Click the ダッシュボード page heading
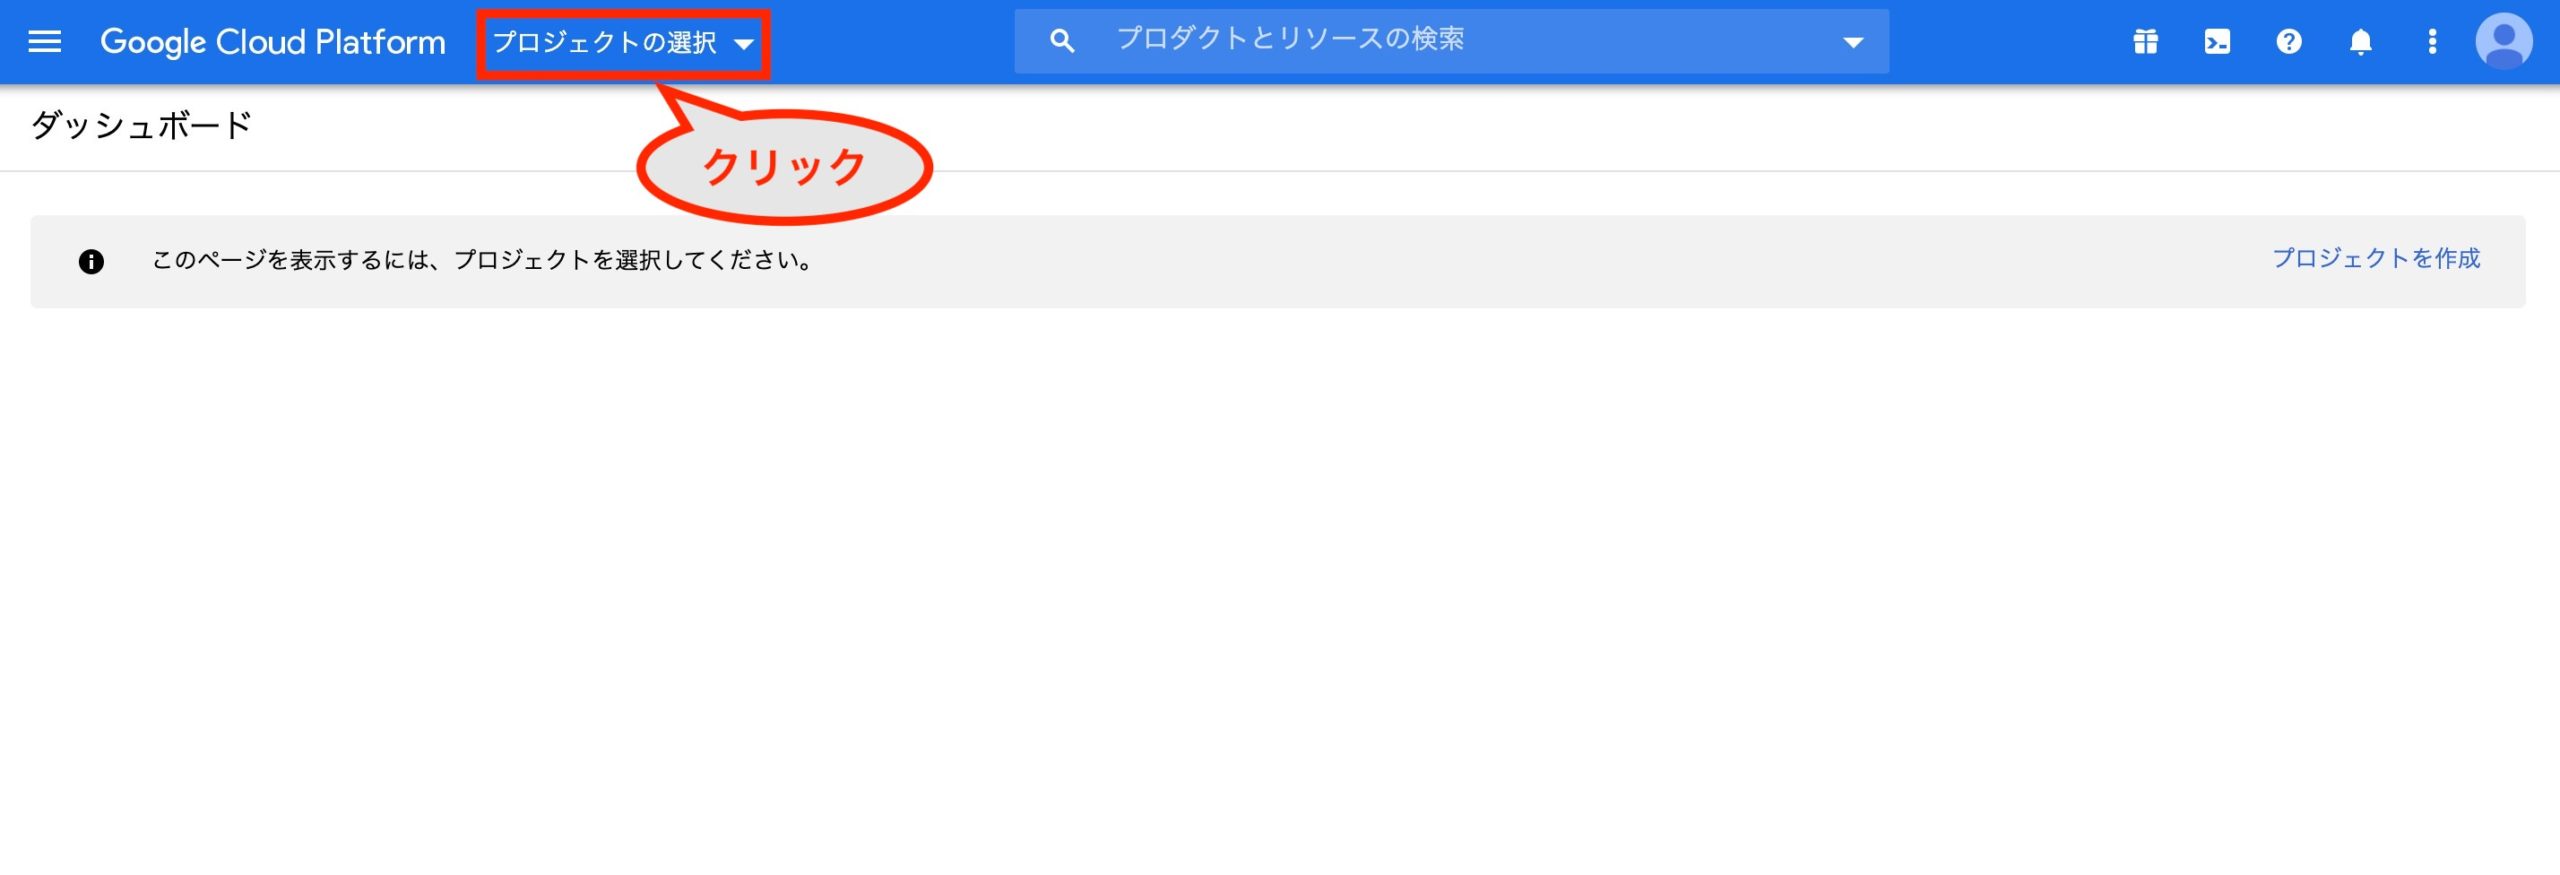 (141, 126)
